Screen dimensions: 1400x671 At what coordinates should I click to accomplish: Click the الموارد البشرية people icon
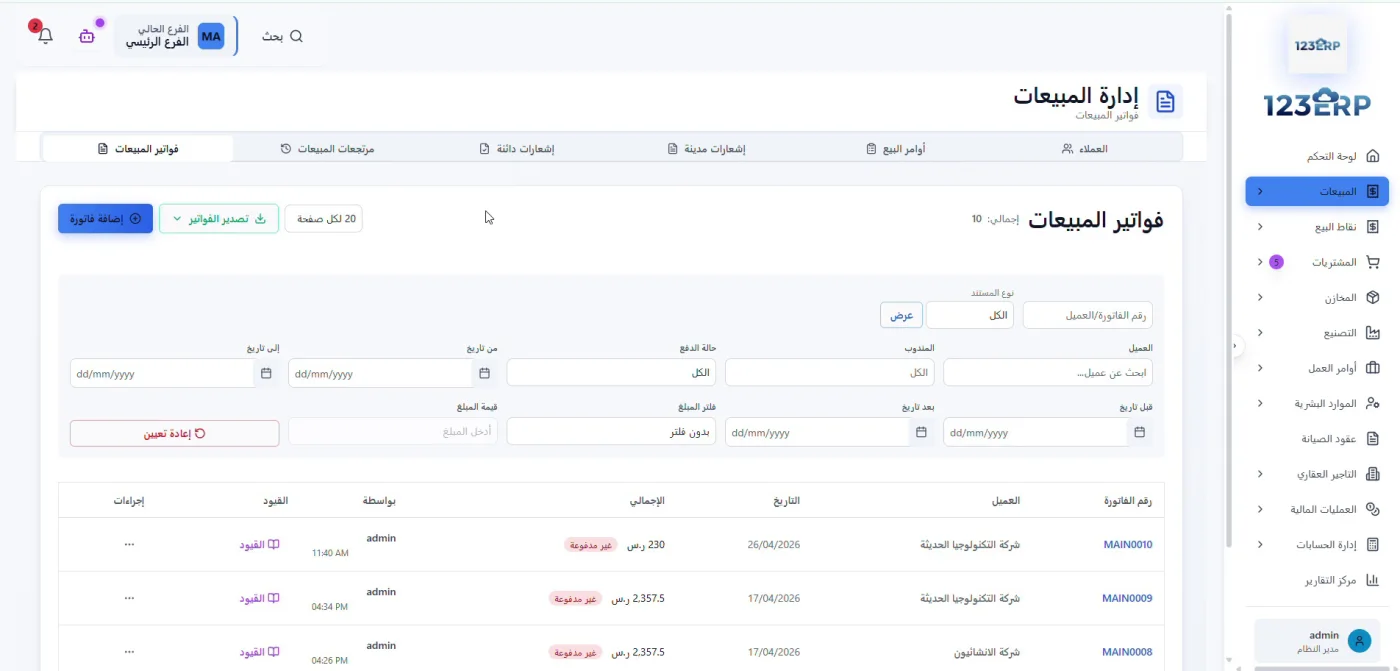click(1373, 403)
